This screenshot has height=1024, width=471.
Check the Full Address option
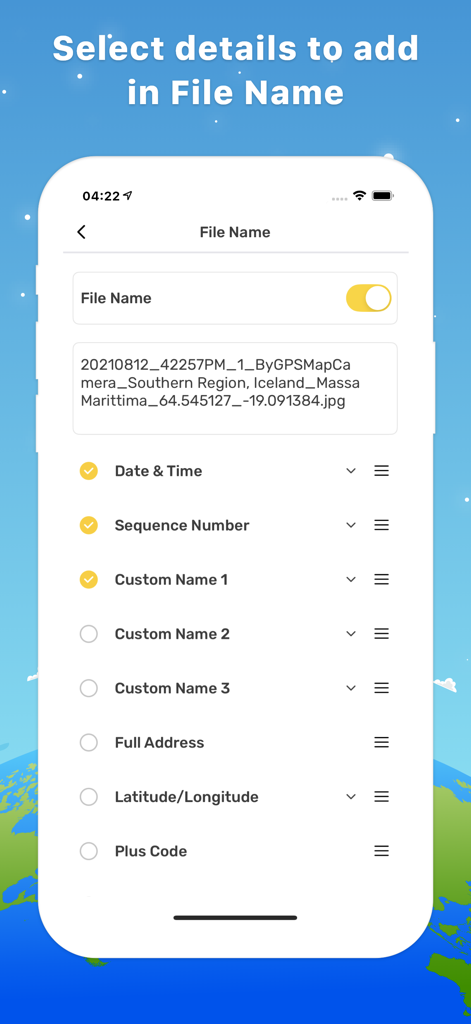[x=88, y=743]
